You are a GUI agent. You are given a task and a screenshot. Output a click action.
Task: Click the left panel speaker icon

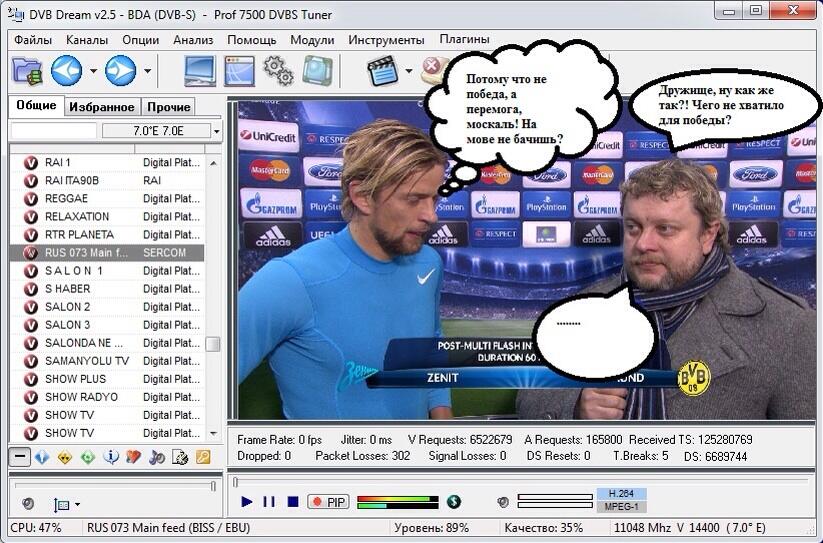click(28, 504)
